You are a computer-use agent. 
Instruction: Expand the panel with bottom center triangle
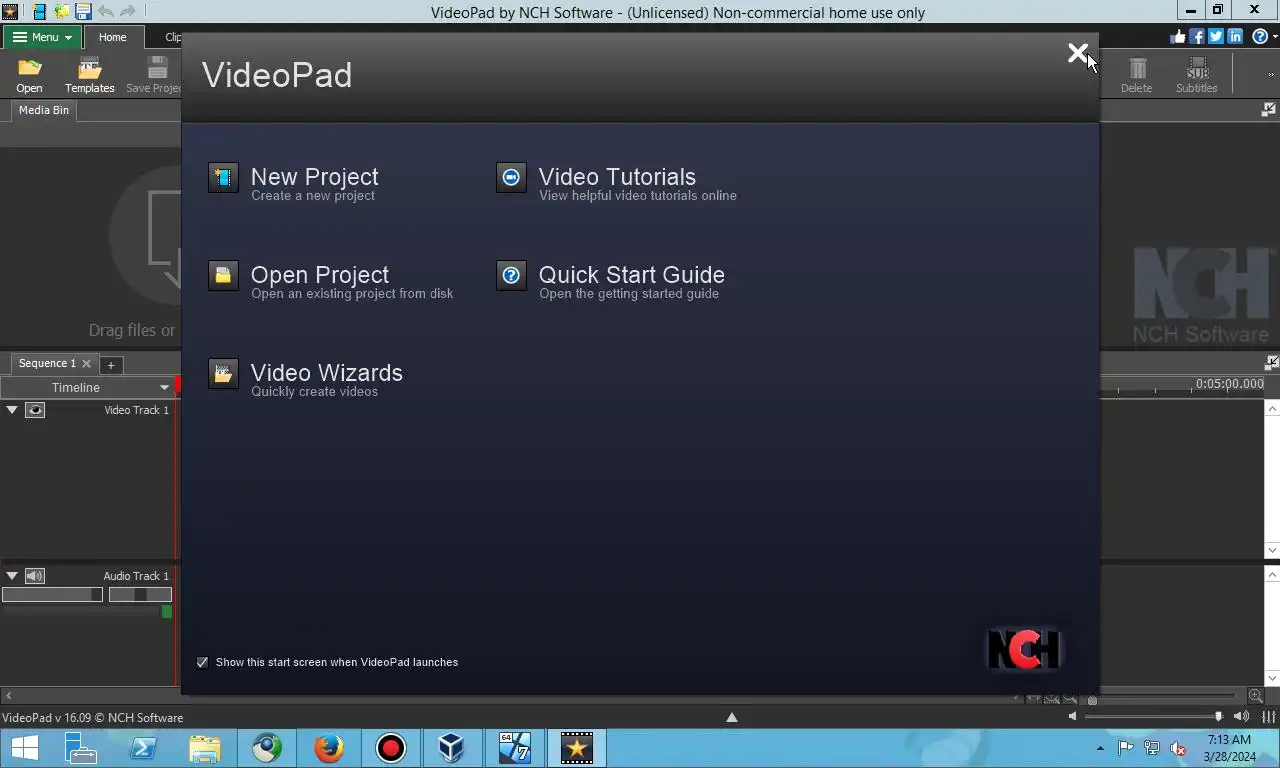732,717
